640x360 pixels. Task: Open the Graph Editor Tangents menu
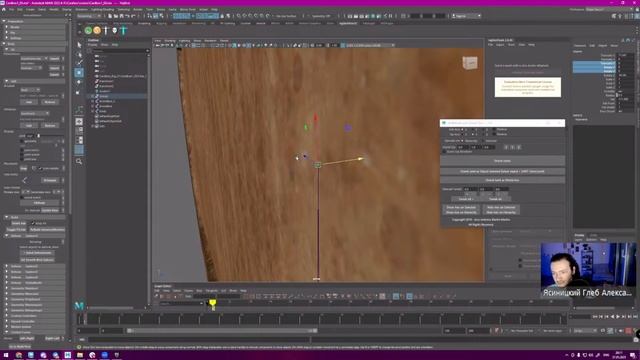(211, 291)
